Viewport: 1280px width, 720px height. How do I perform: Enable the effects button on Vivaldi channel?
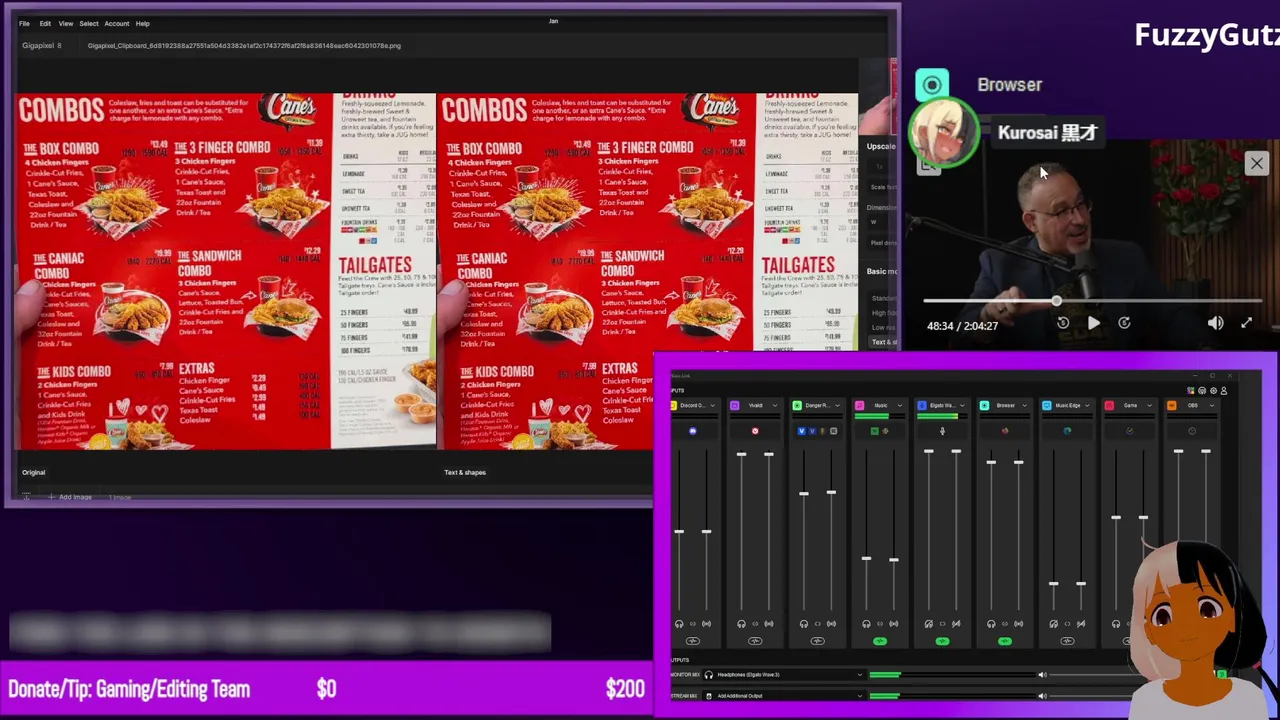point(755,641)
